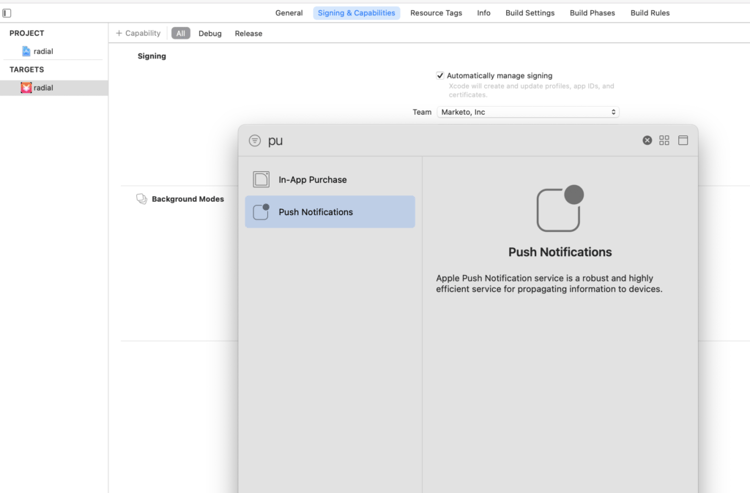The height and width of the screenshot is (493, 750).
Task: Click the Apple Push Notification service description
Action: [x=549, y=284]
